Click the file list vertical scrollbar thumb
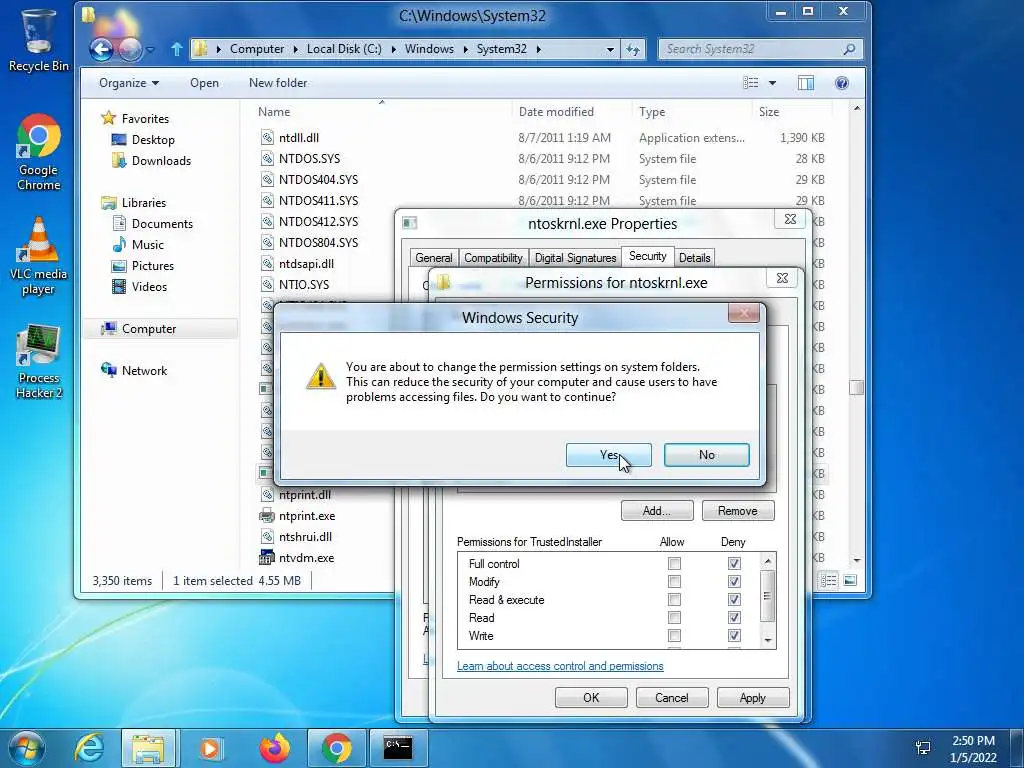 click(857, 387)
